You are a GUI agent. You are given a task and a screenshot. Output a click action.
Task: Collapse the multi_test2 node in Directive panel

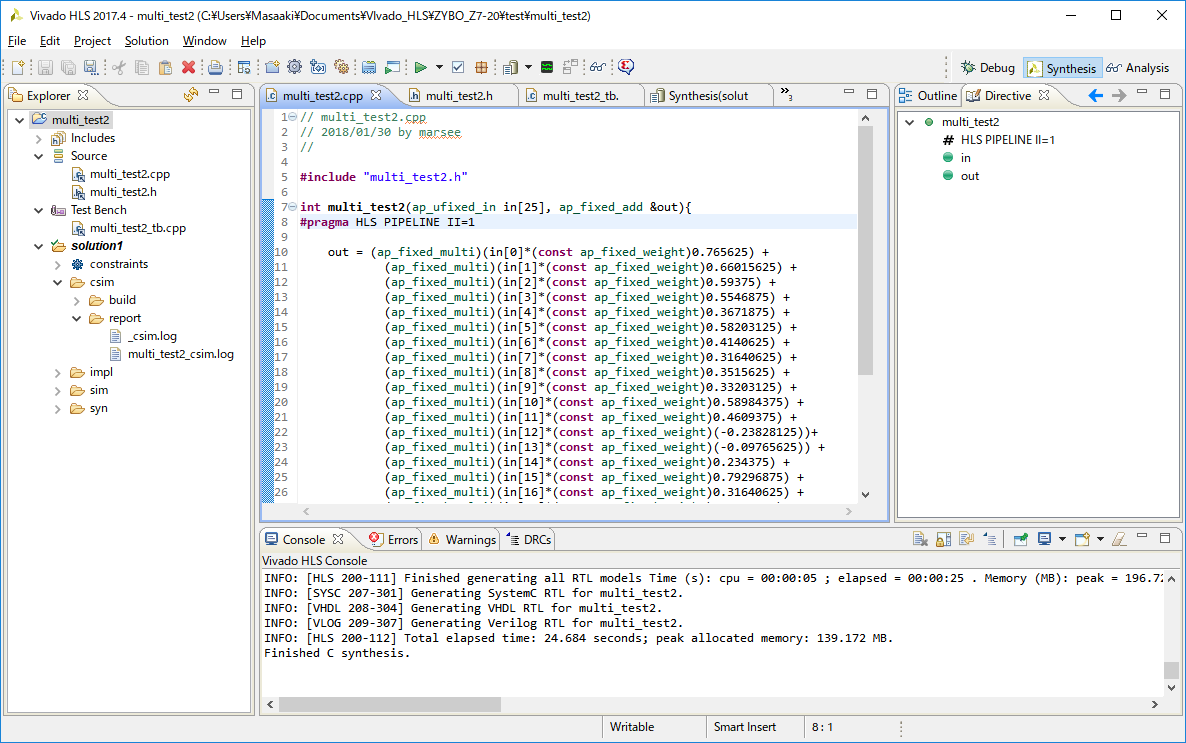click(910, 122)
